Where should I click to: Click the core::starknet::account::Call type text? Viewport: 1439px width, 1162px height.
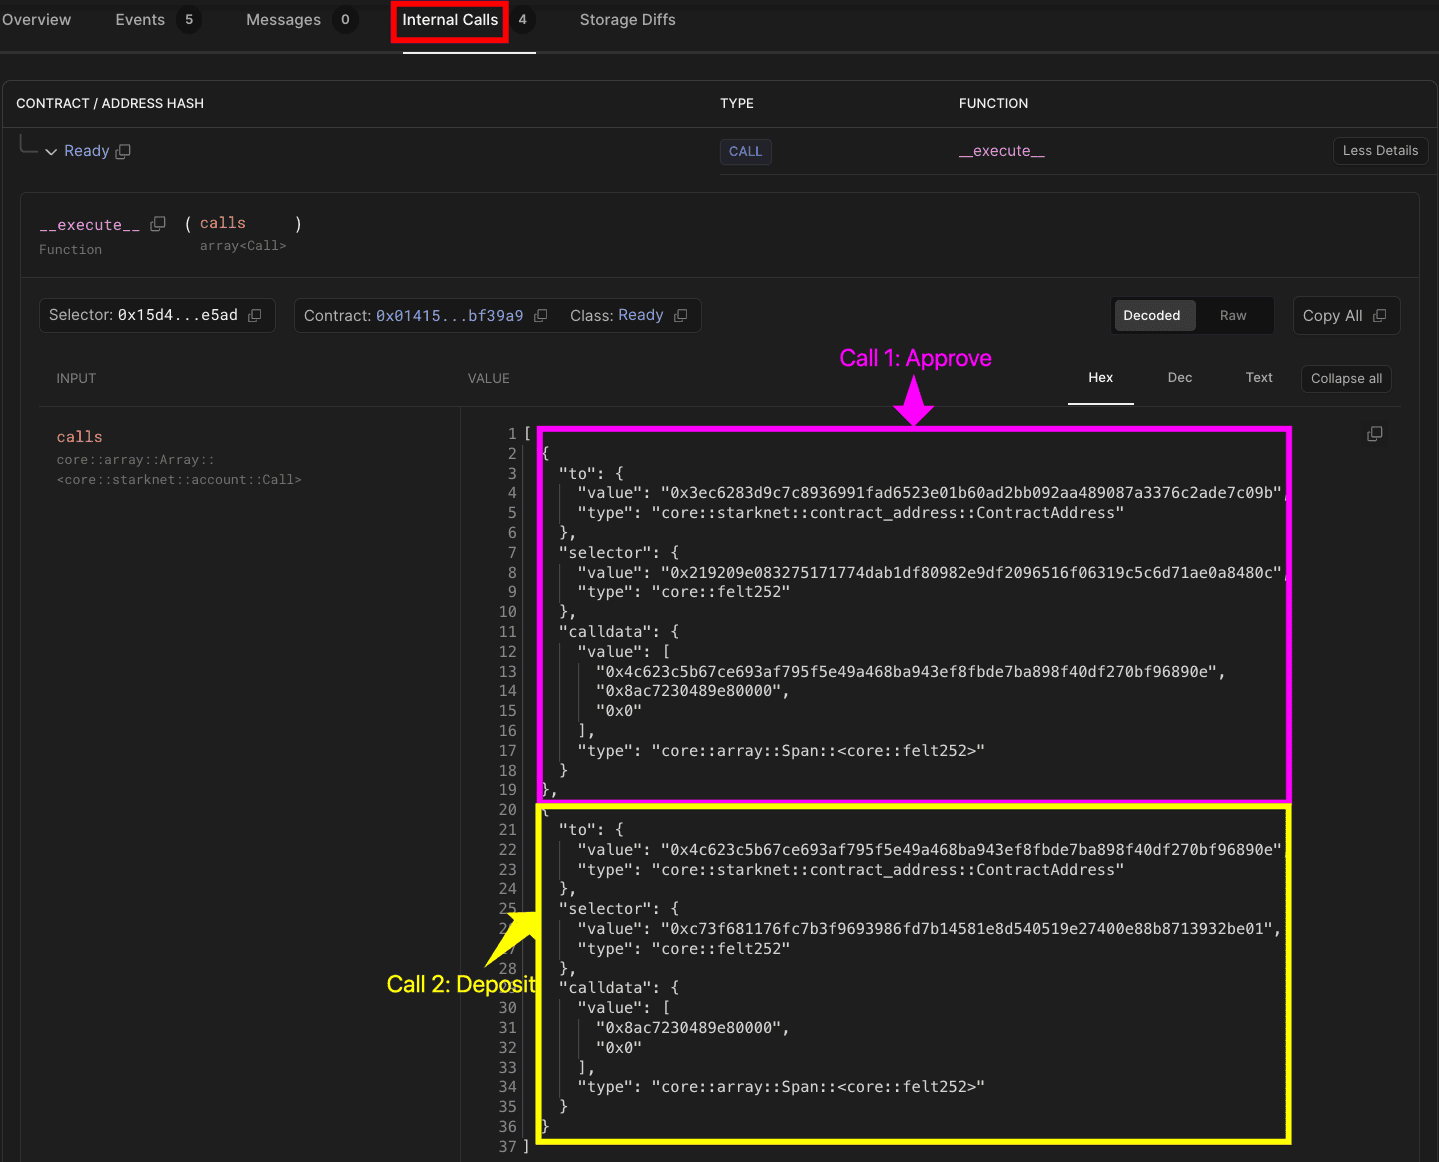click(179, 480)
